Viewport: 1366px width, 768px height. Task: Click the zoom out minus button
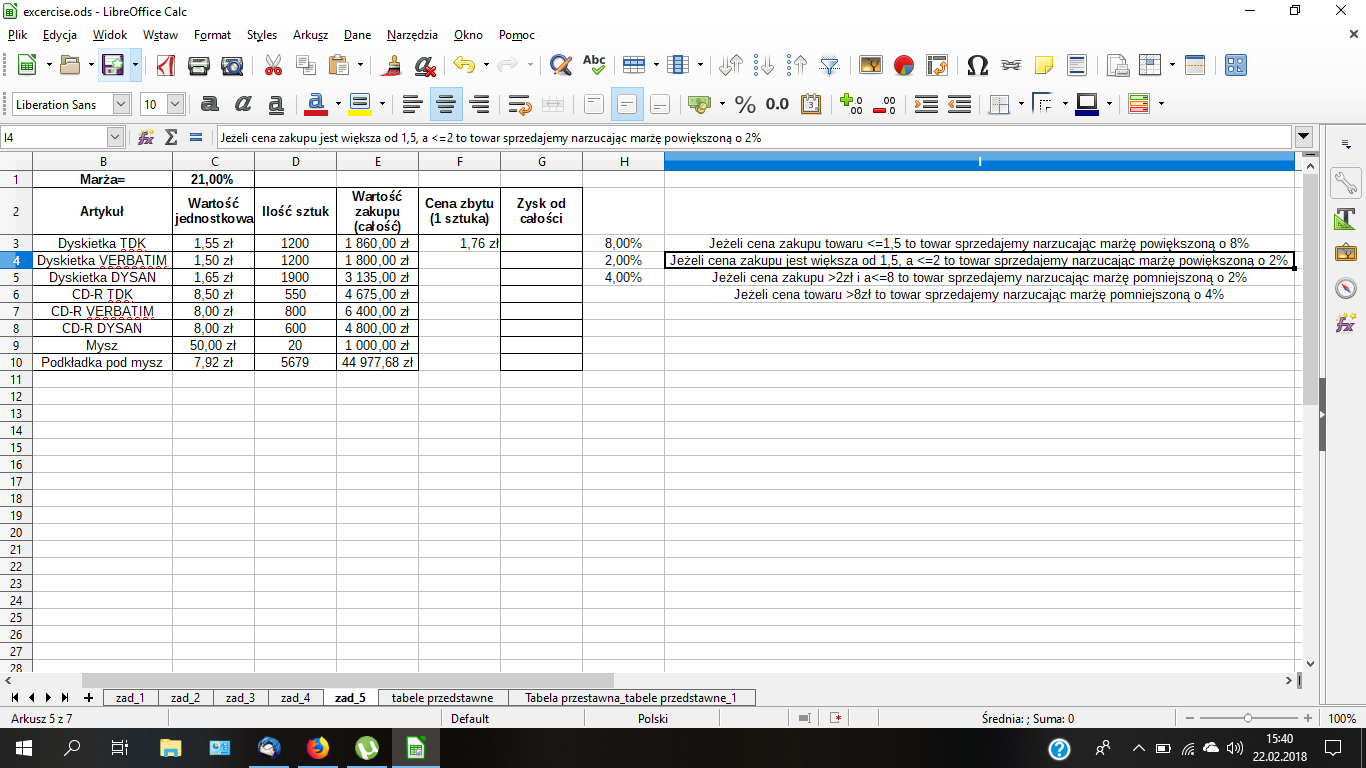[x=1190, y=718]
